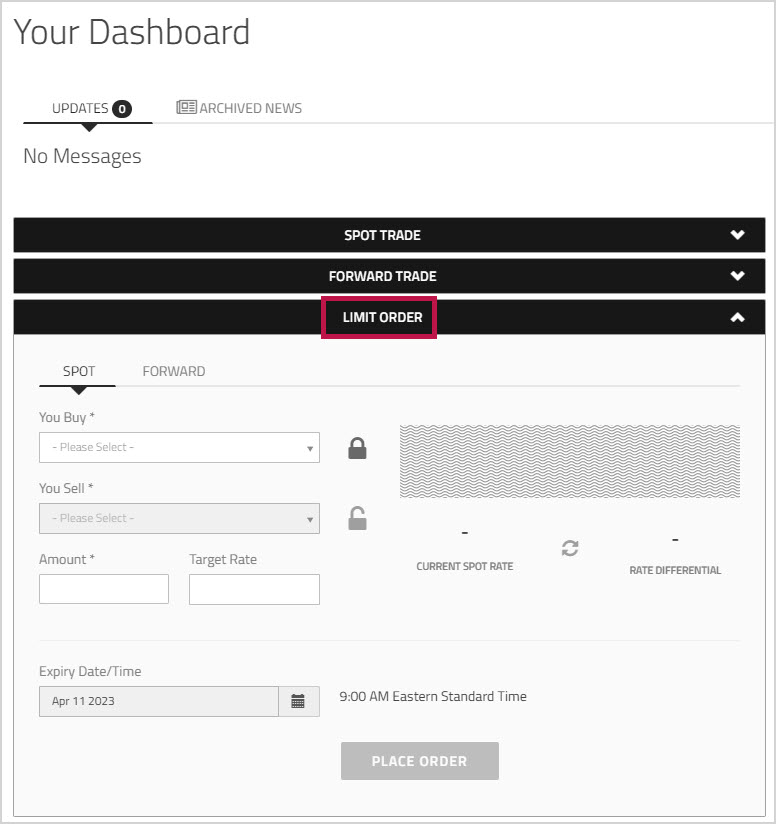Click the Updates count badge
The image size is (776, 824).
[x=121, y=107]
